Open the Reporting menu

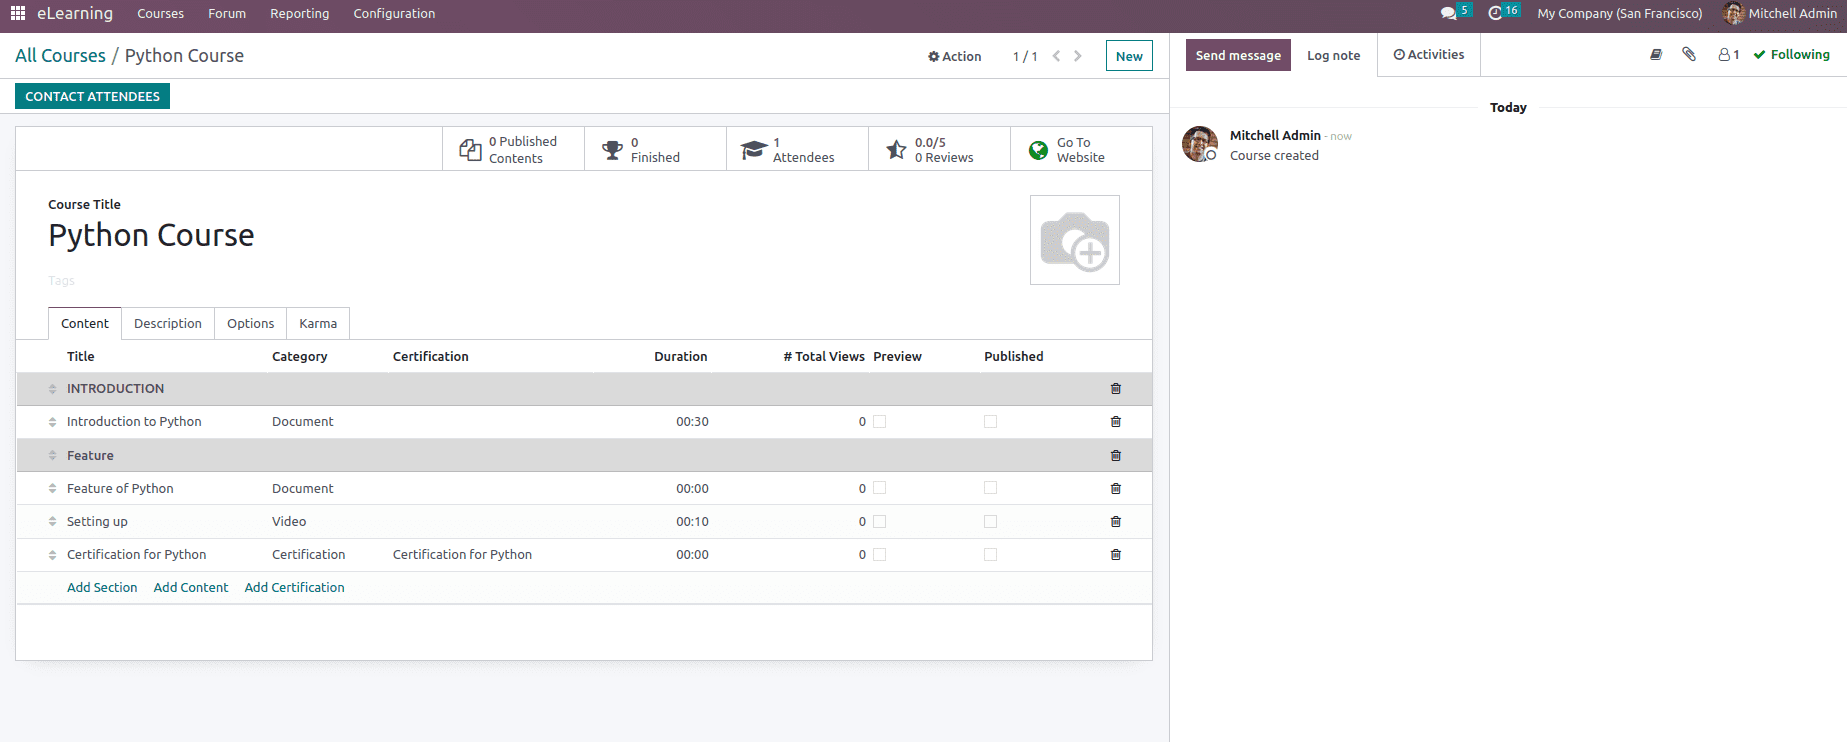299,14
